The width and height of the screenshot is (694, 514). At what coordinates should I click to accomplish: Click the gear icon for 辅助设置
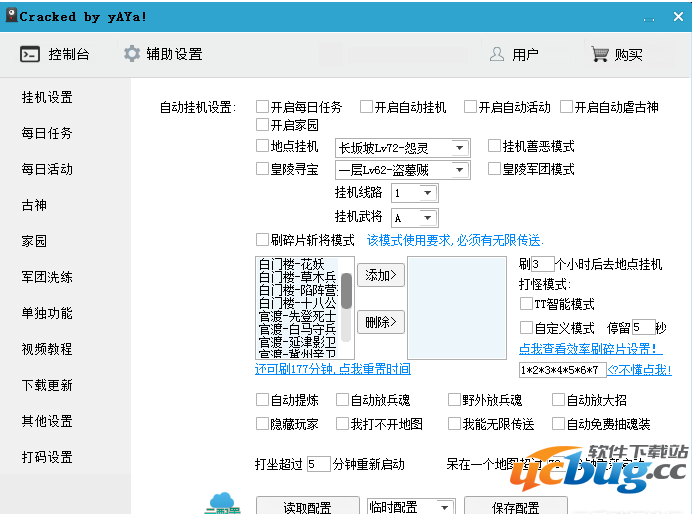132,54
